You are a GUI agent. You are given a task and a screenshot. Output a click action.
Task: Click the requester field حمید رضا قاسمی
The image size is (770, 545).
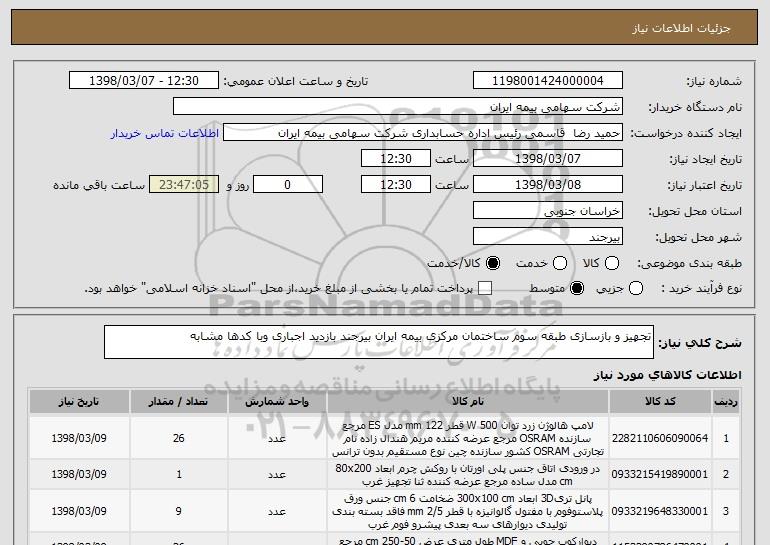423,133
